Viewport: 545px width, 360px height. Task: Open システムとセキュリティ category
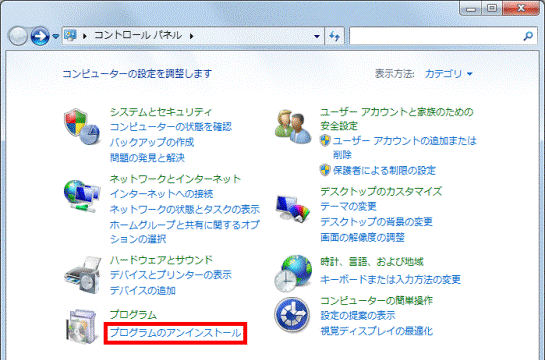(161, 112)
